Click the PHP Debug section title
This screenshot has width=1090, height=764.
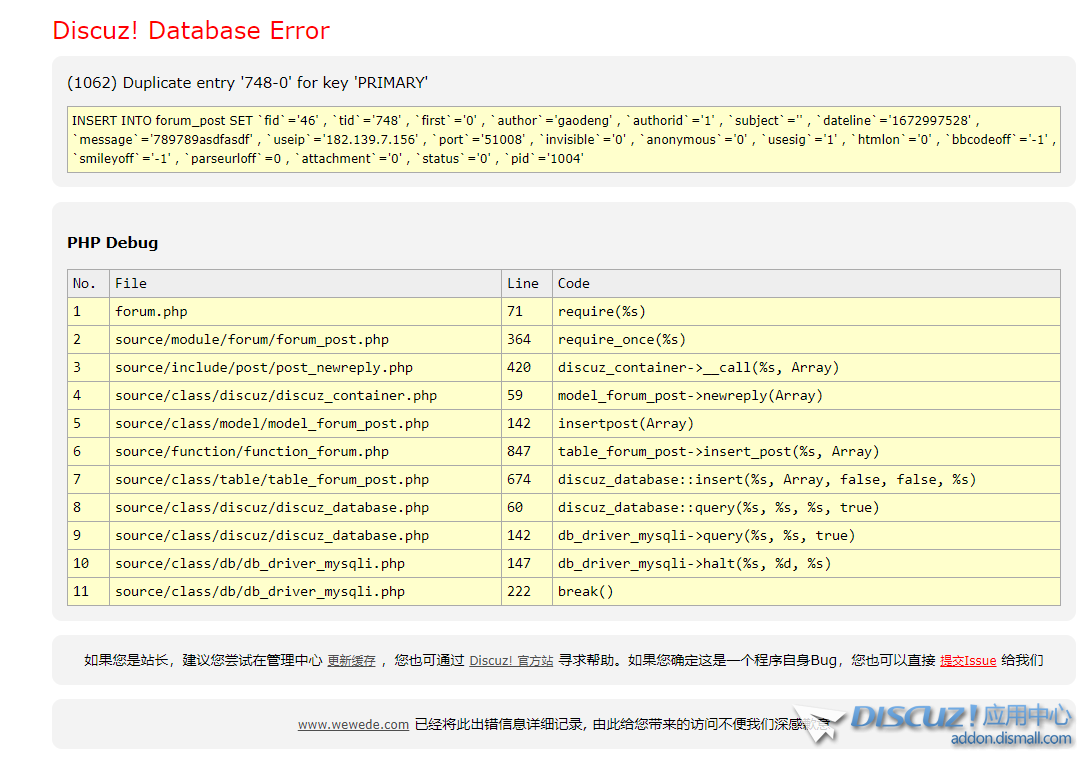[112, 242]
